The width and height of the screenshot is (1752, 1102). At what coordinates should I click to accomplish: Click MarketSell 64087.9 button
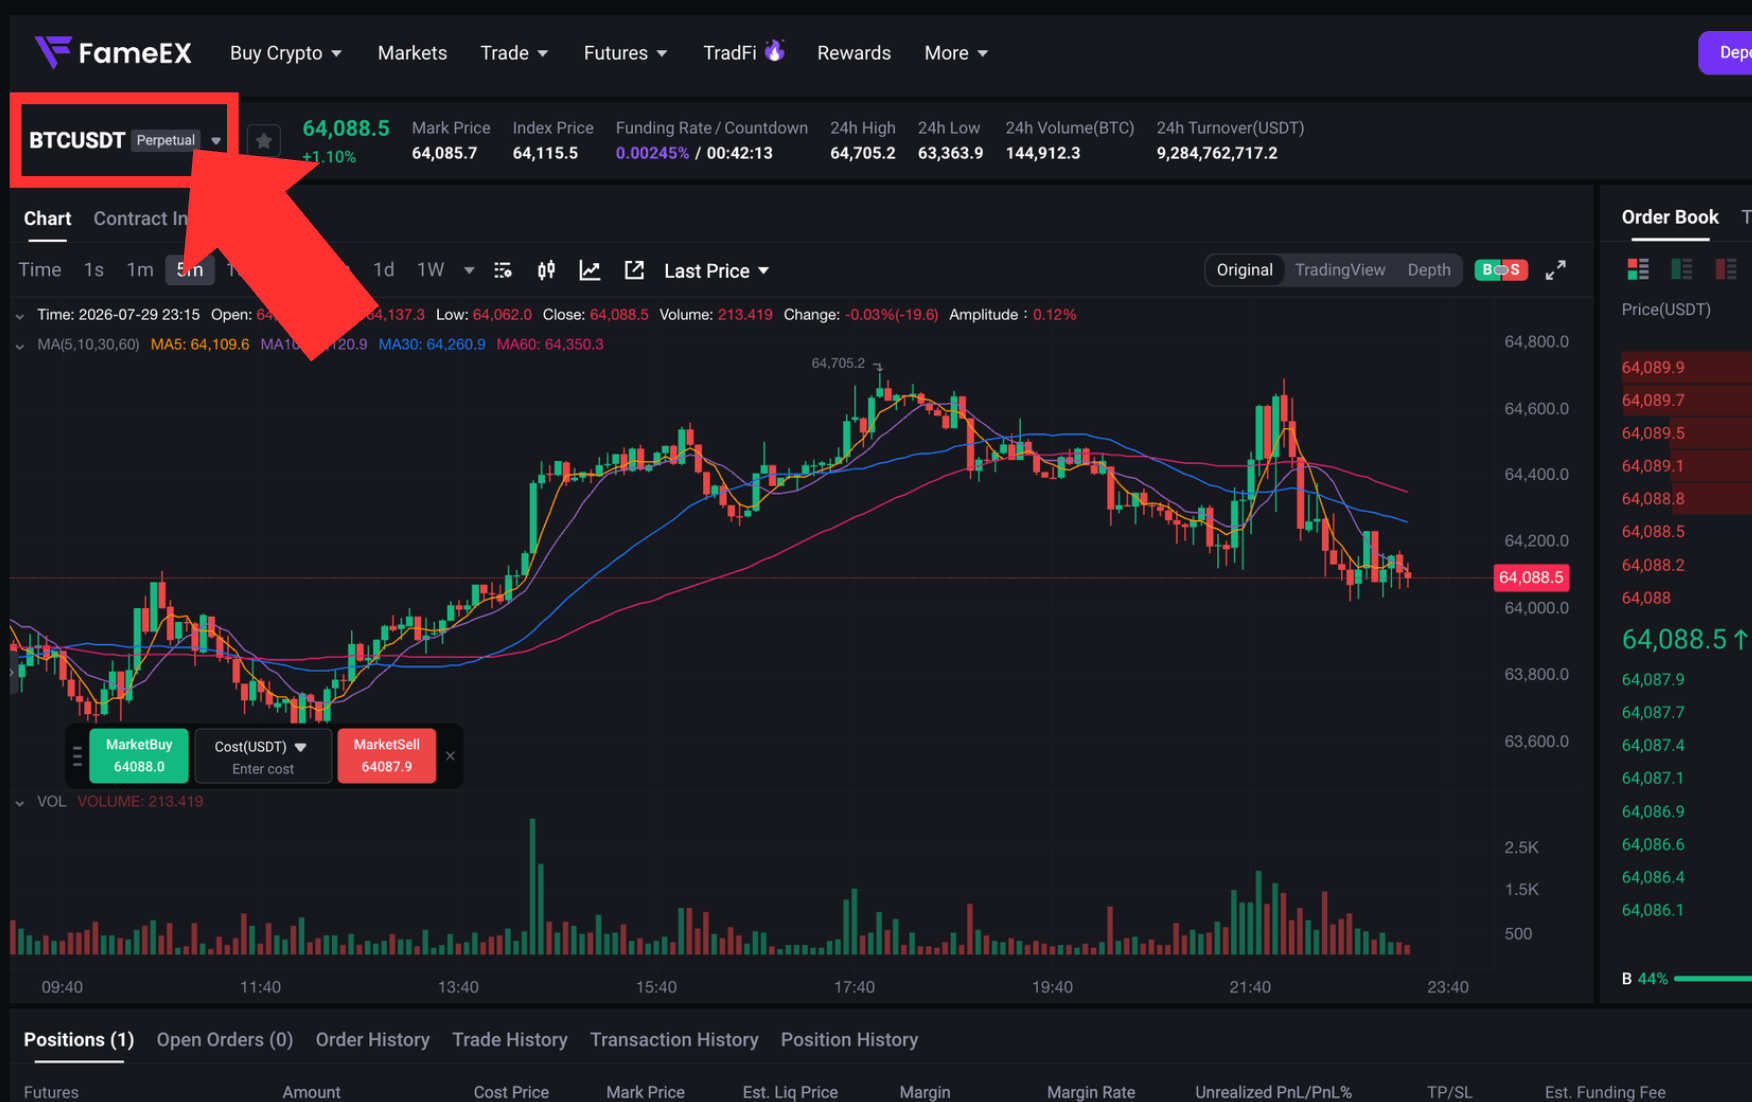[x=387, y=756]
